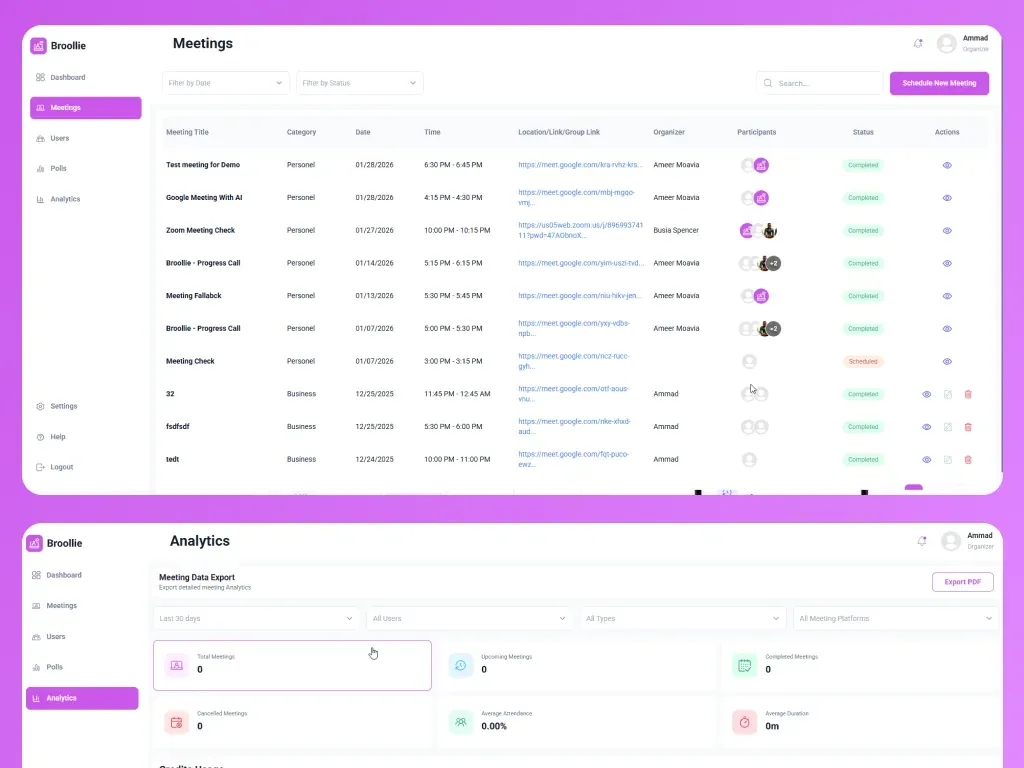Click participants avatars of Zoom Meeting Check

pos(758,231)
